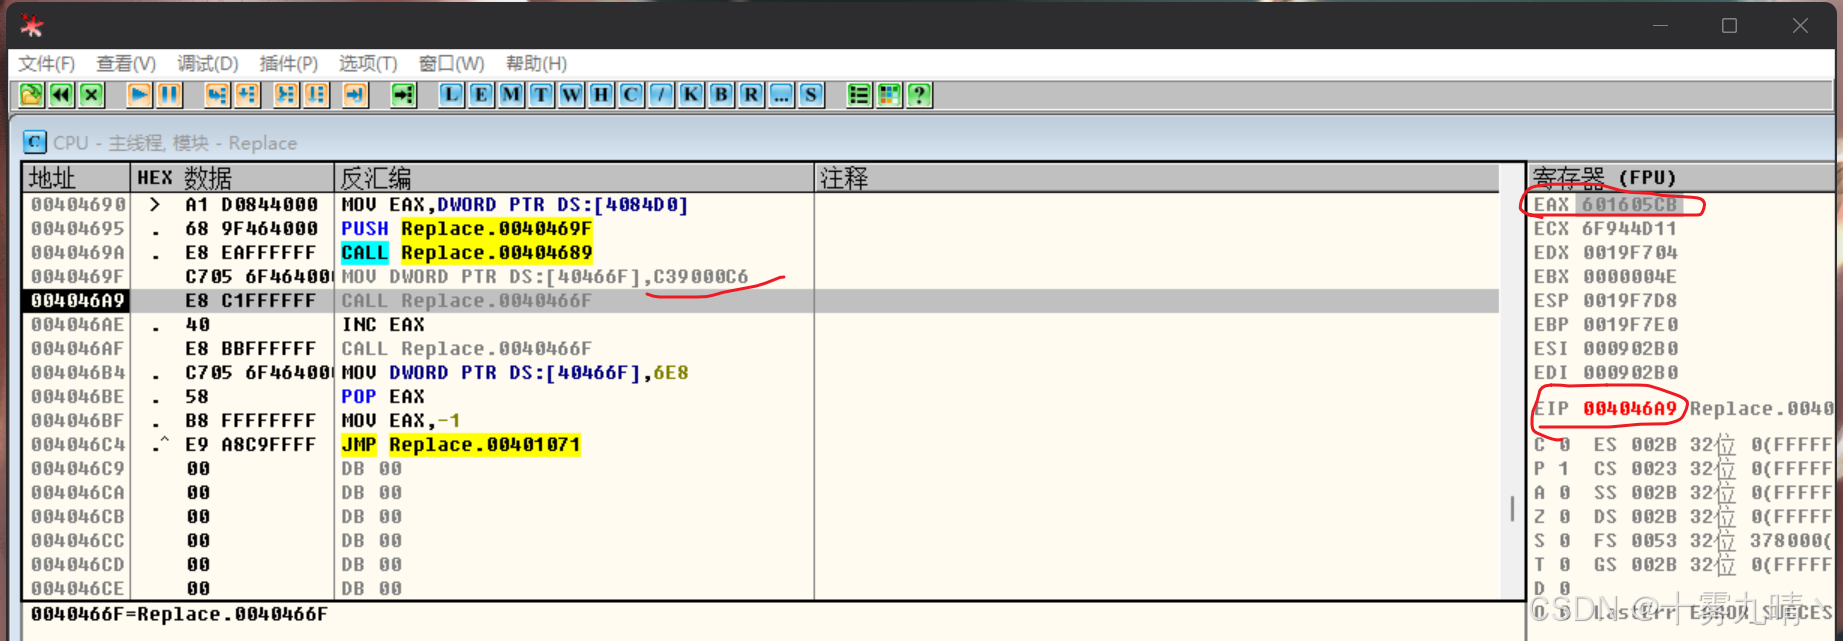
Task: Select address 004046C9 DB 00 row
Action: pyautogui.click(x=760, y=468)
